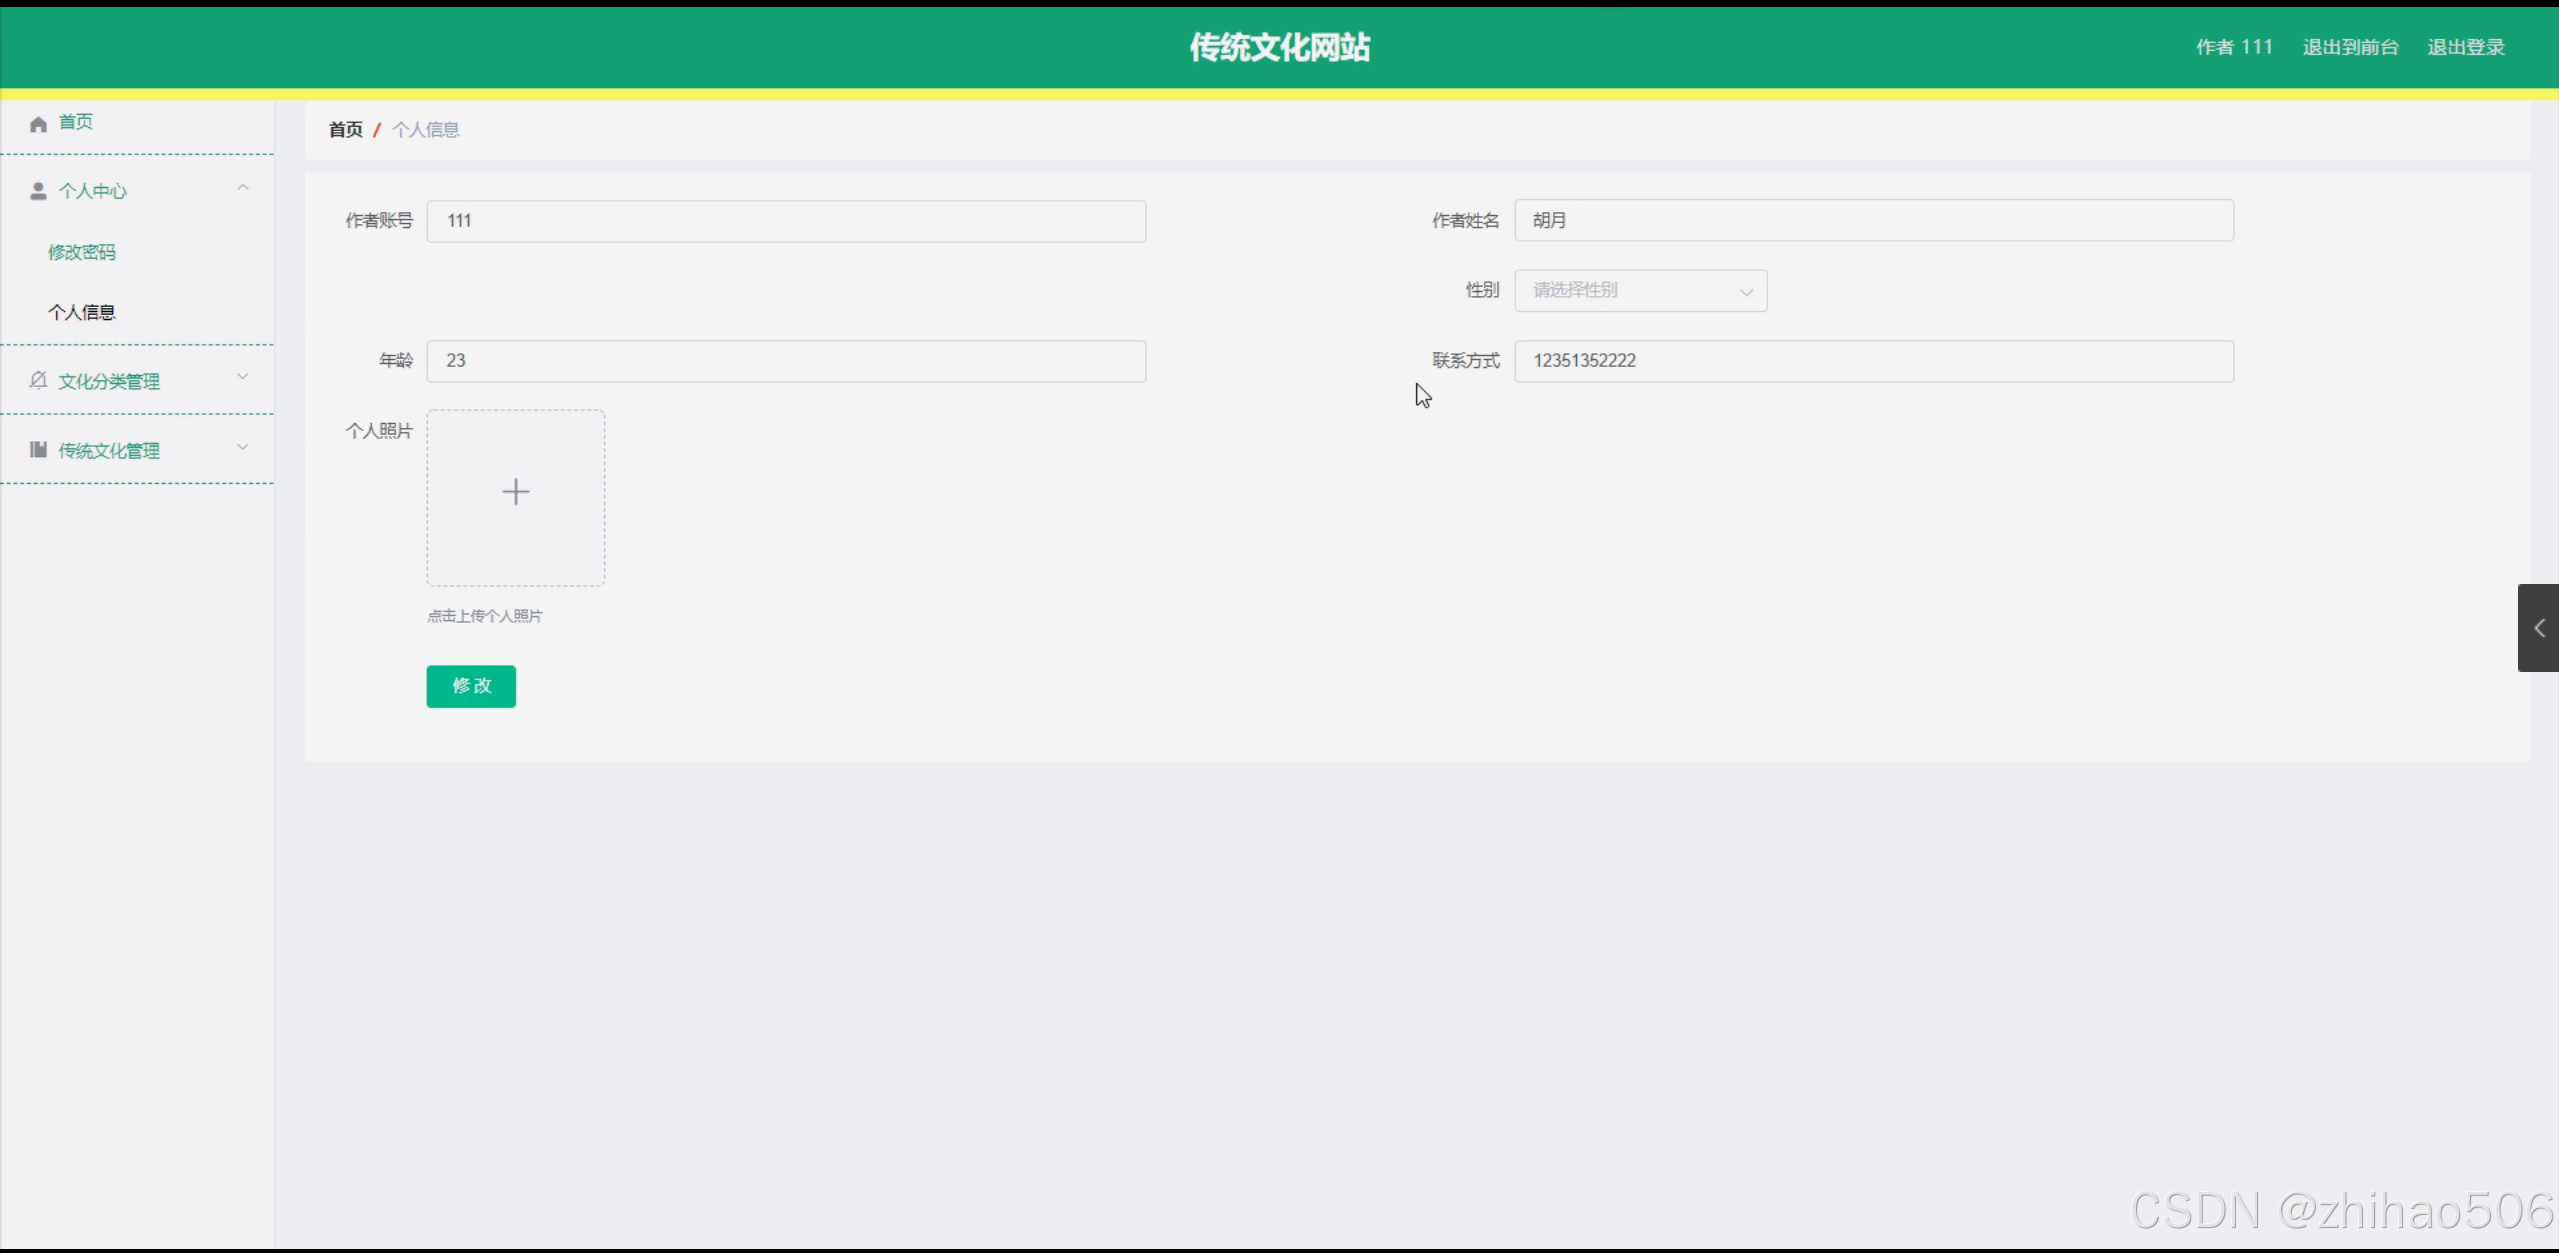Click the book icon beside 传统文化管理

click(38, 450)
